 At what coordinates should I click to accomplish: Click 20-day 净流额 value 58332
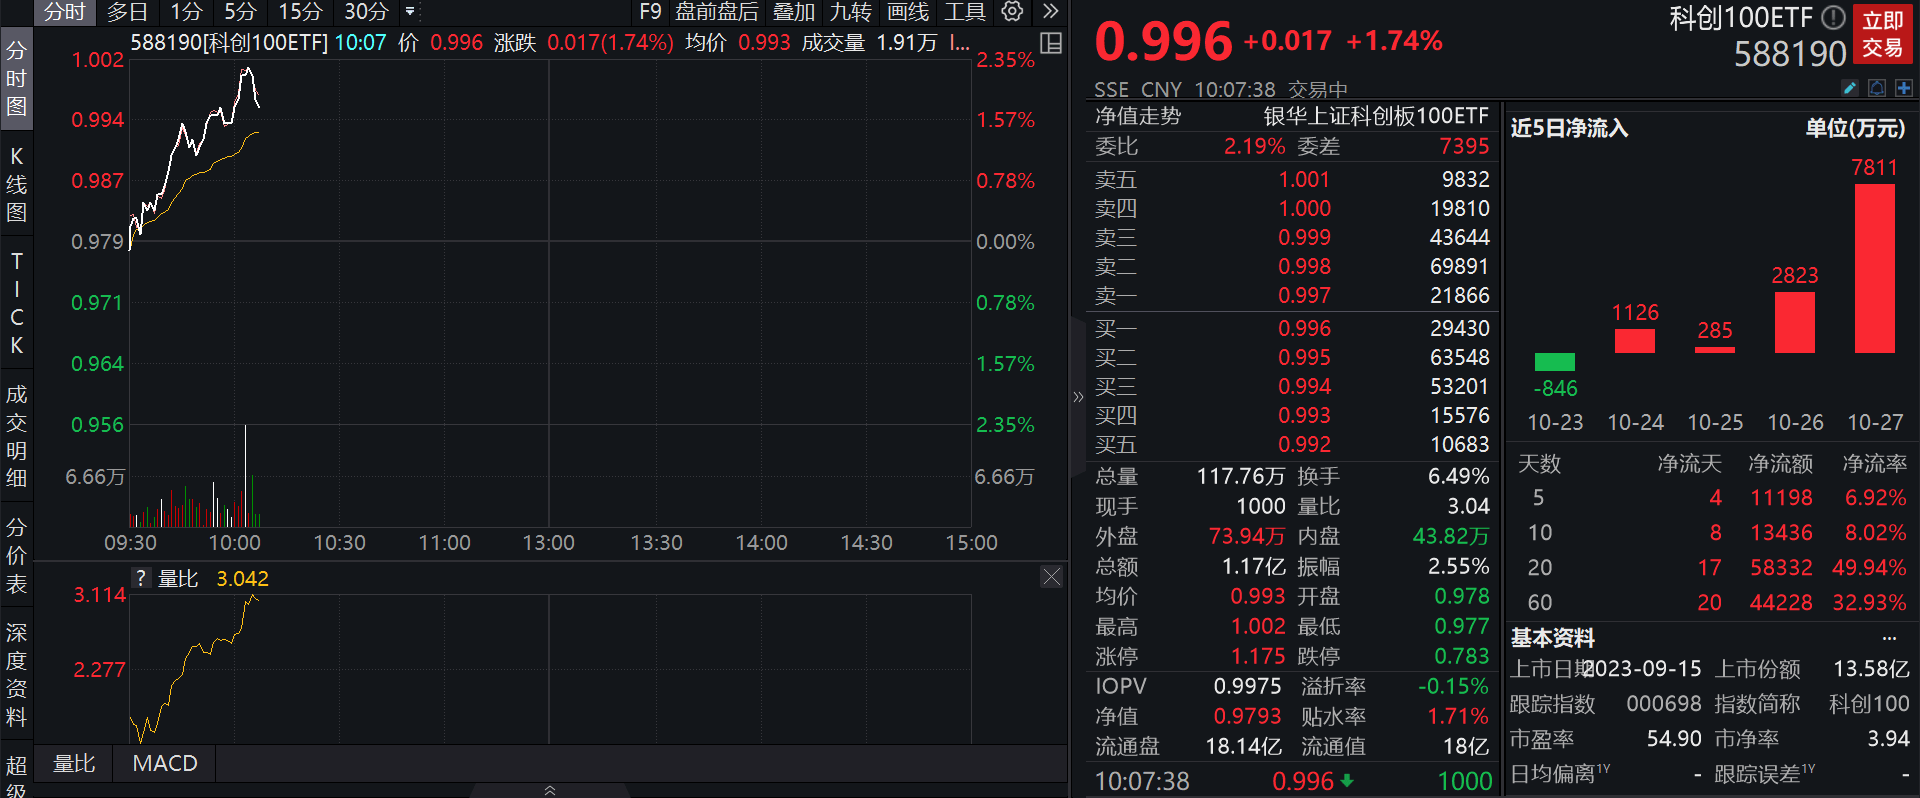(1781, 568)
